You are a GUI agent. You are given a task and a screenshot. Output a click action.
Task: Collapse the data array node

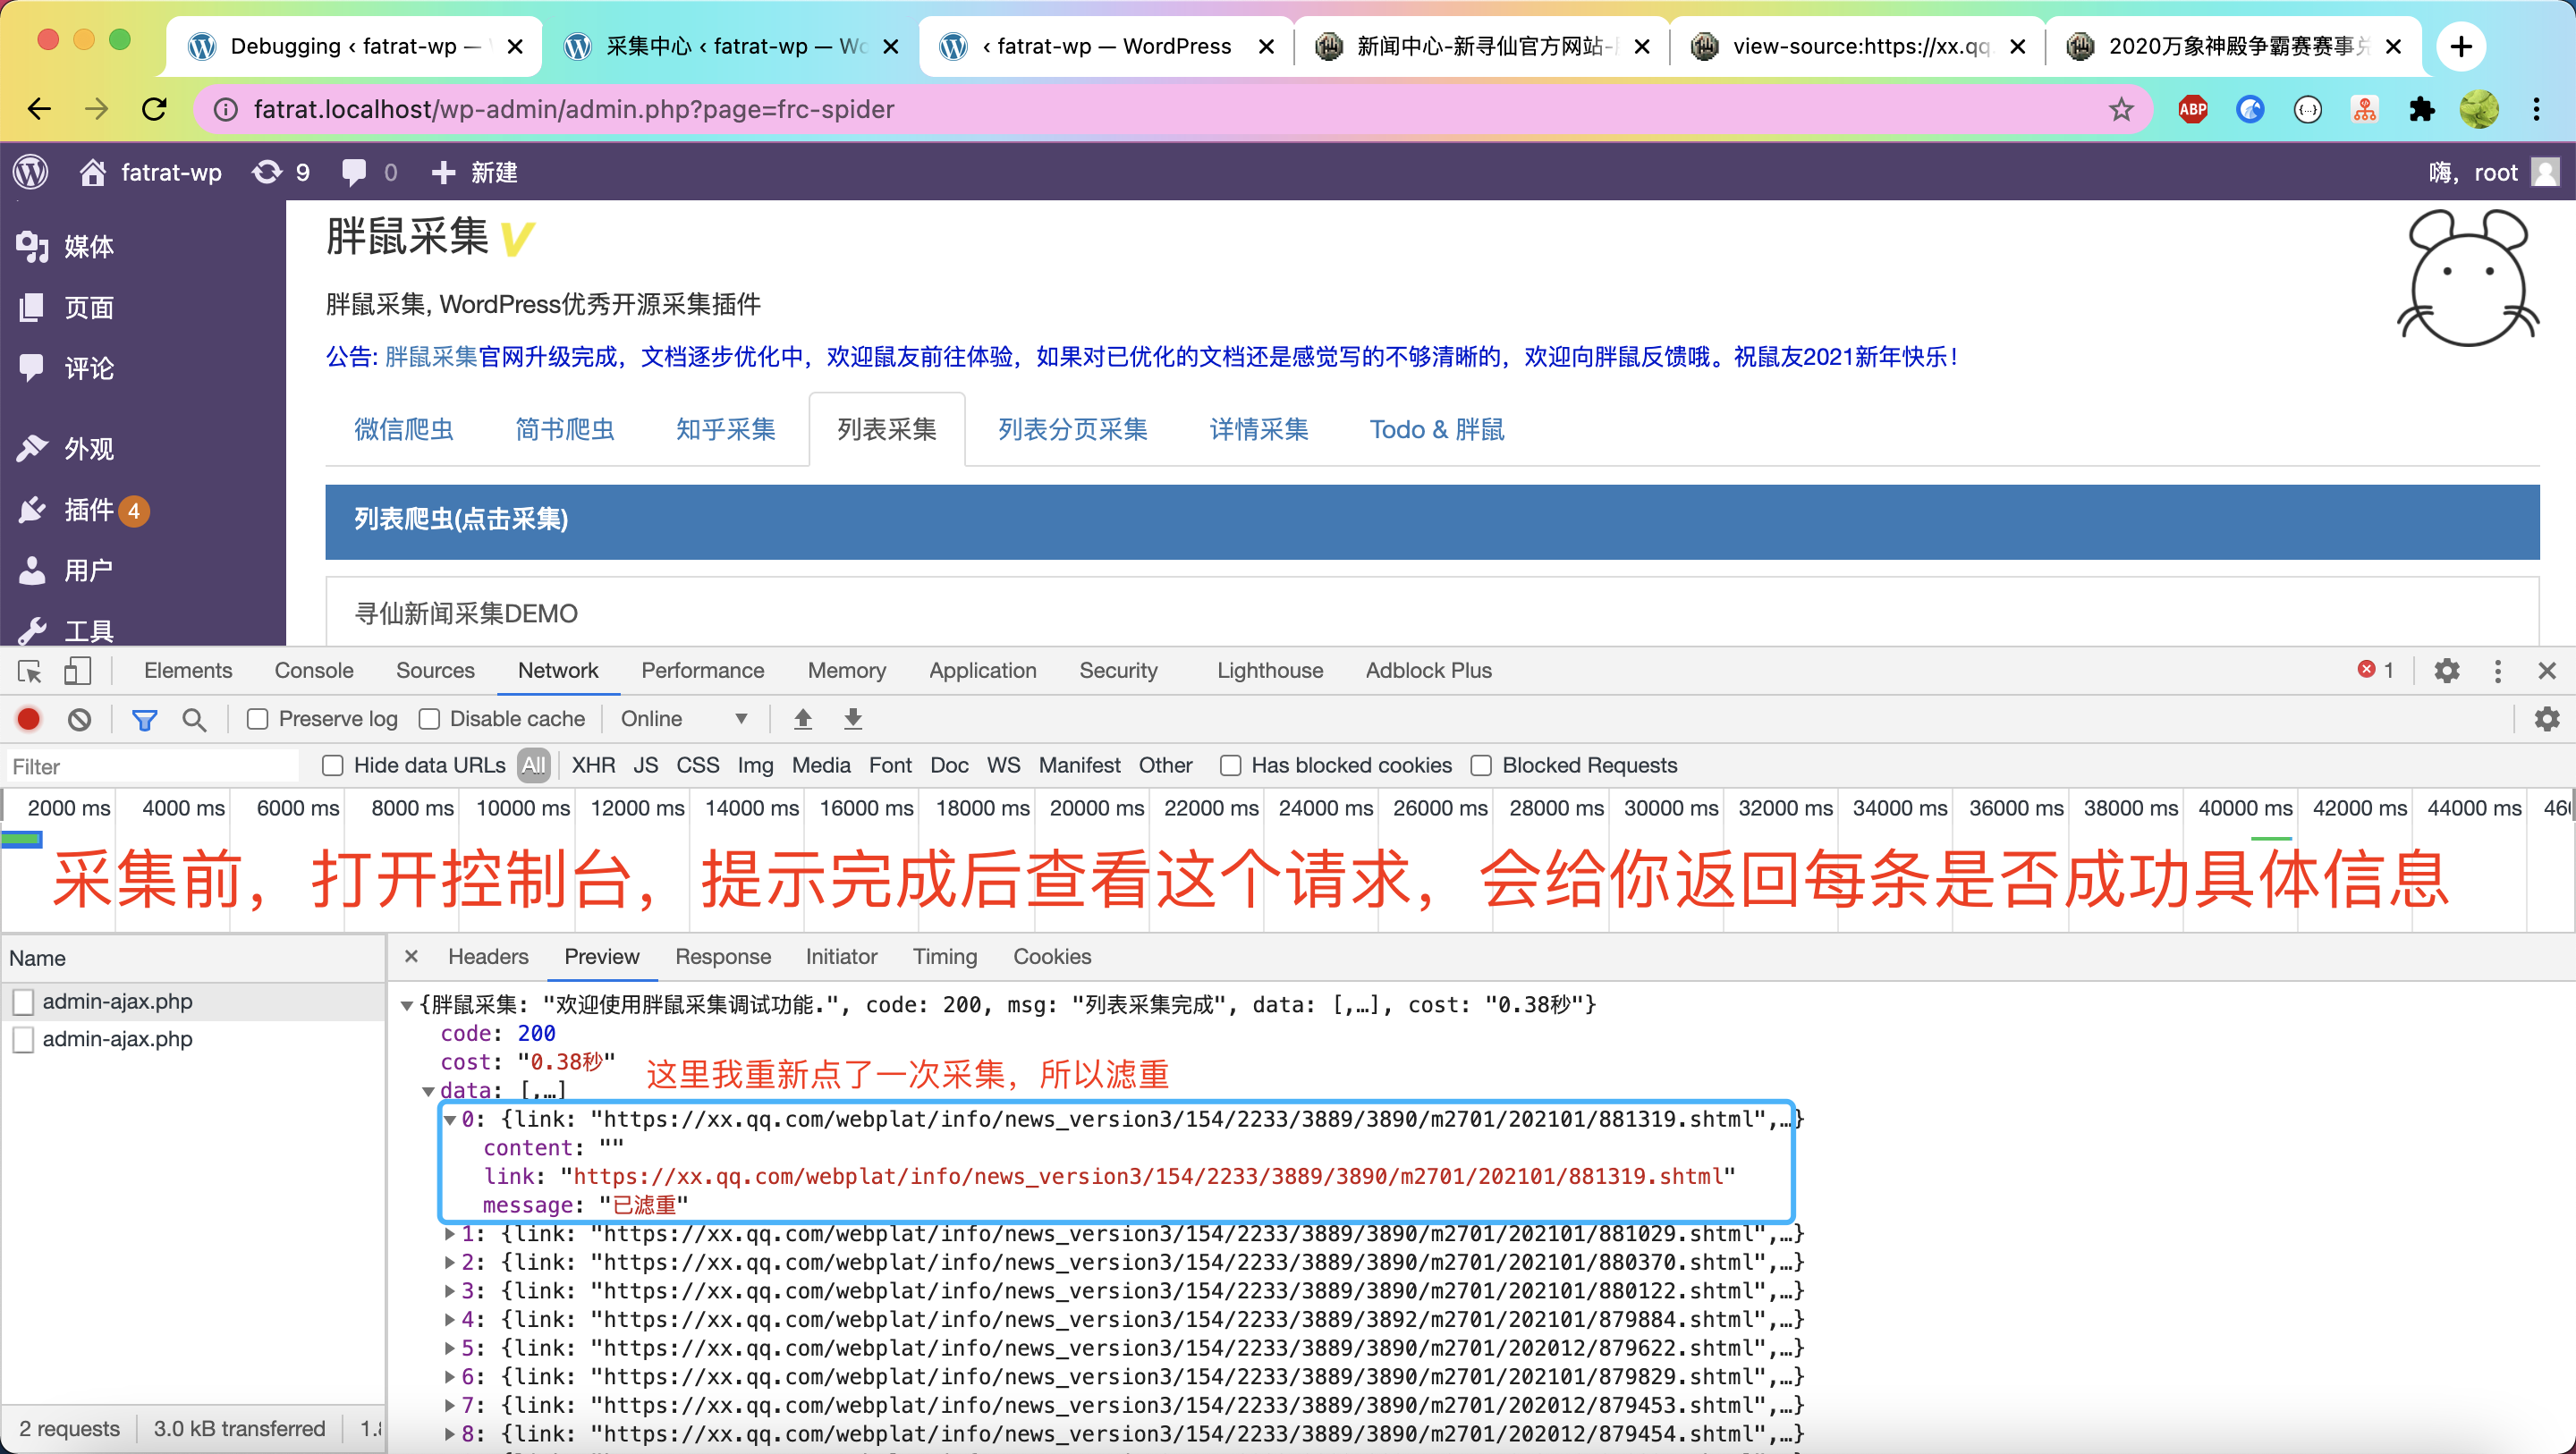coord(428,1091)
